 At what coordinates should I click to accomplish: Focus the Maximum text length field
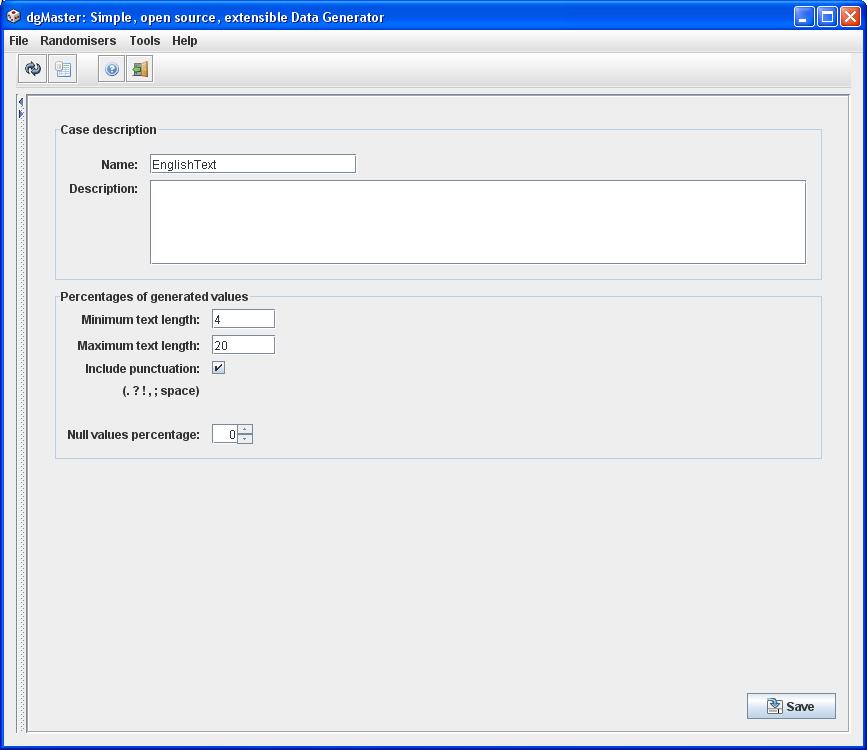[243, 345]
